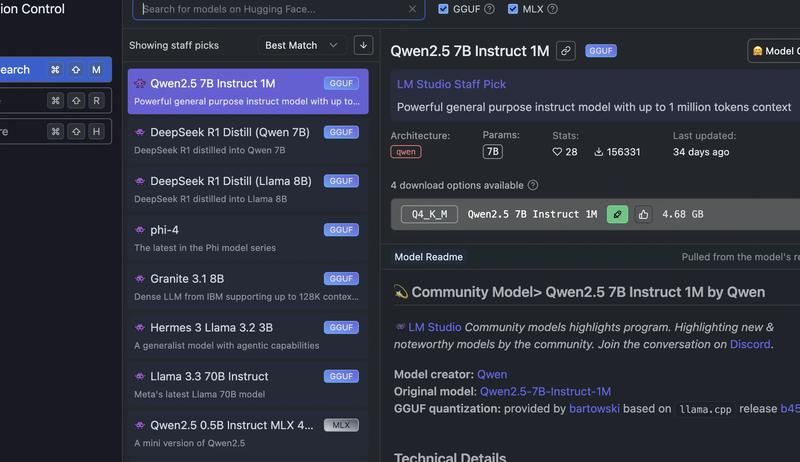Open the GGUF help question icon

tap(489, 9)
